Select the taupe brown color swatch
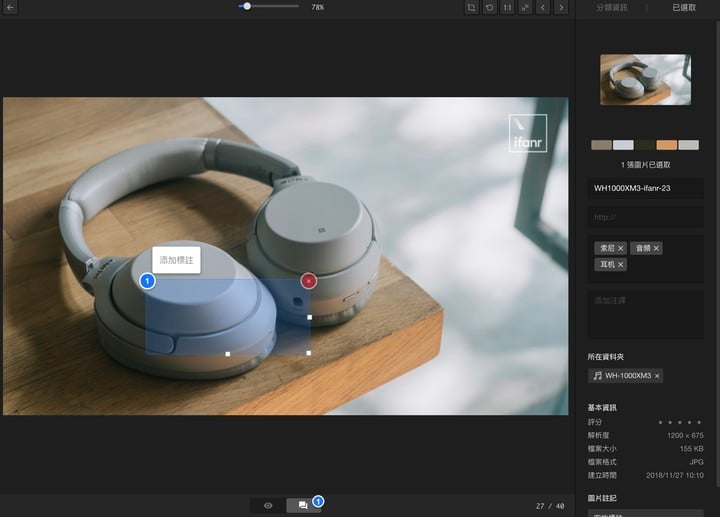The height and width of the screenshot is (517, 720). [x=601, y=145]
